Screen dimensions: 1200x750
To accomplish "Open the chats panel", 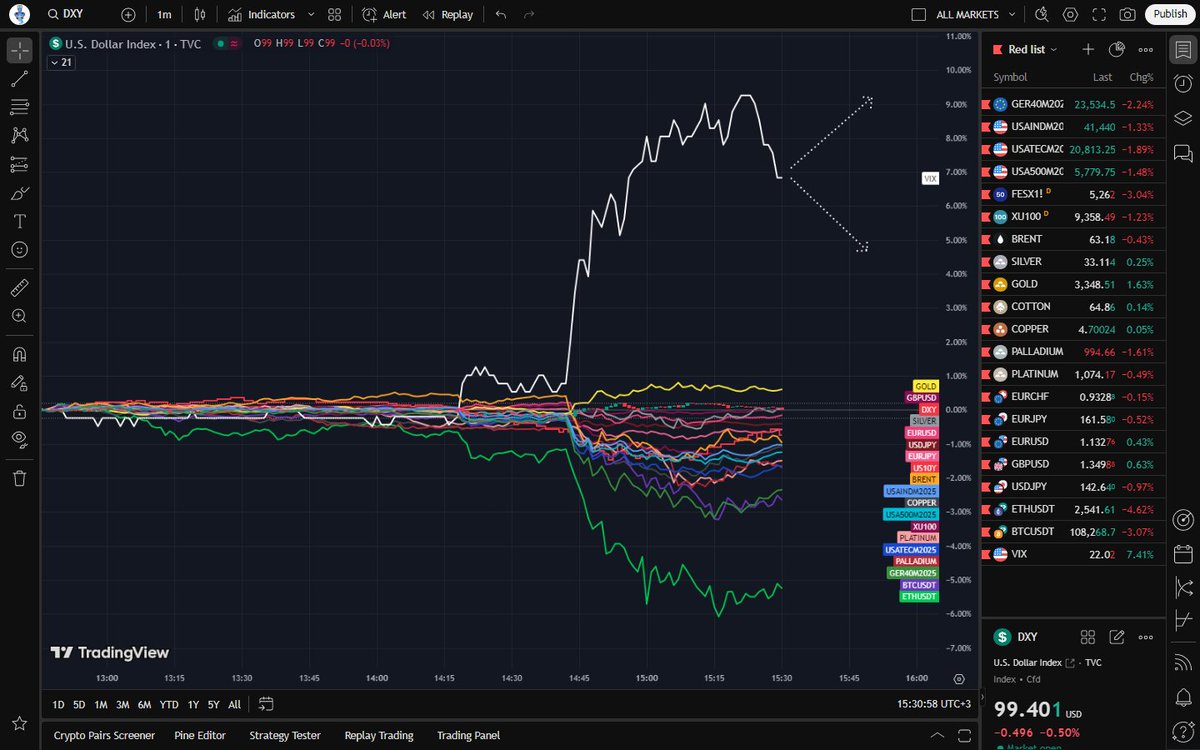I will pyautogui.click(x=1183, y=153).
